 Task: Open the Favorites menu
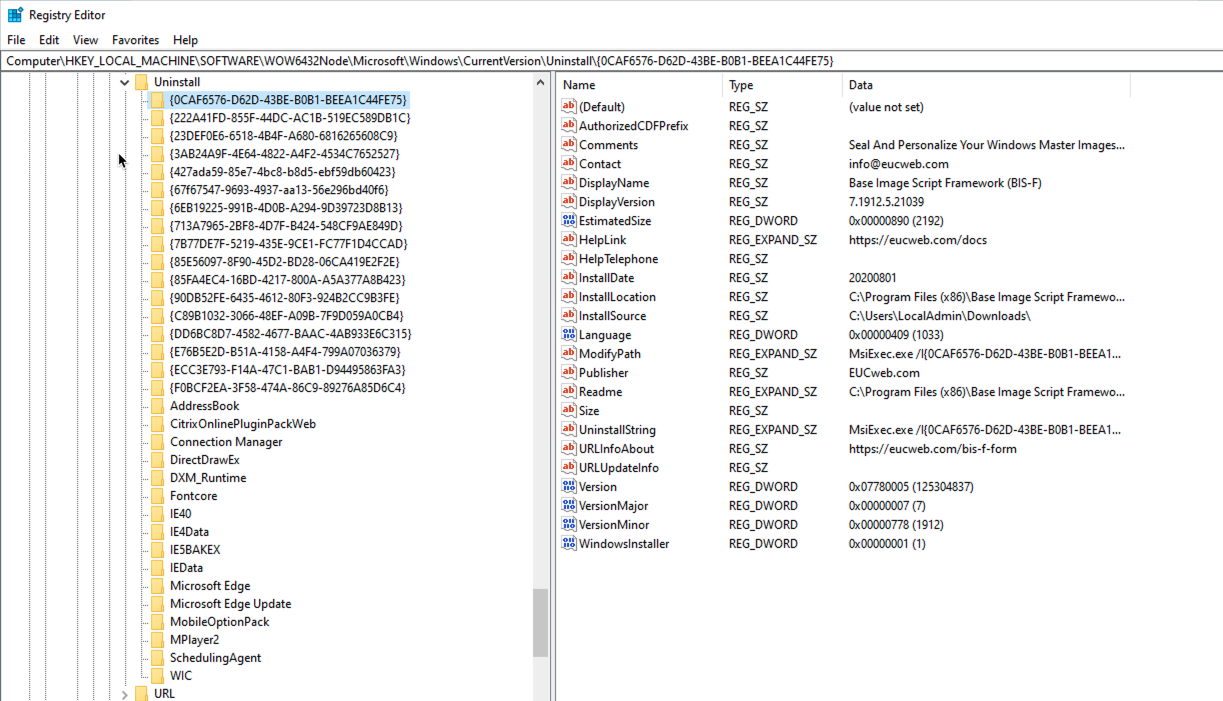tap(135, 40)
